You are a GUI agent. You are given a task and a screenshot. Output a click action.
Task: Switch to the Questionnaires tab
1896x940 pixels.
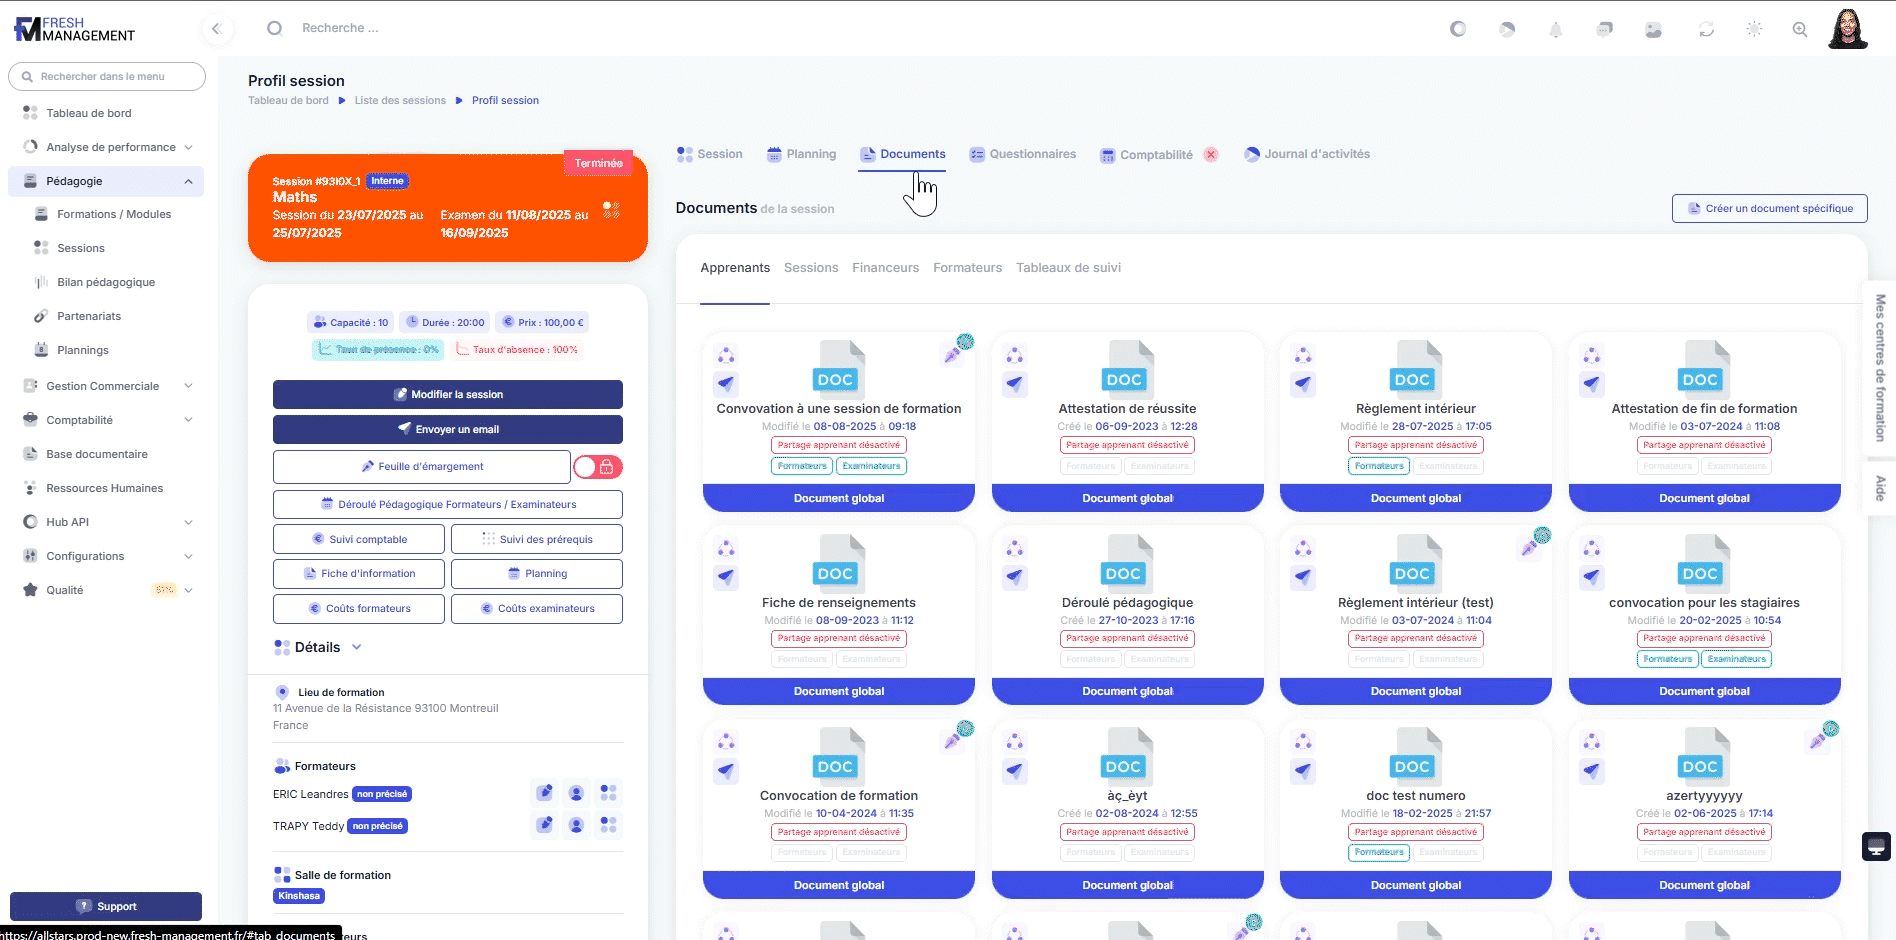1022,154
